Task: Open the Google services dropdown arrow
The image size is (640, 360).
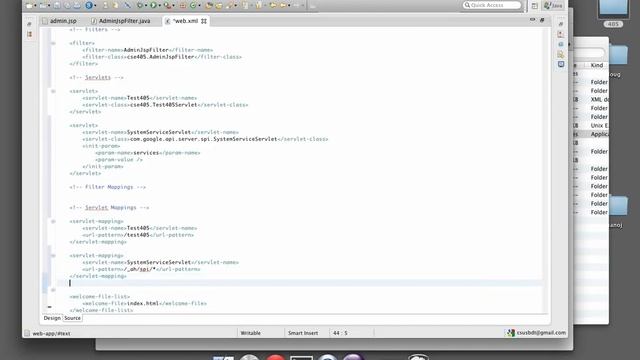Action: click(x=95, y=6)
